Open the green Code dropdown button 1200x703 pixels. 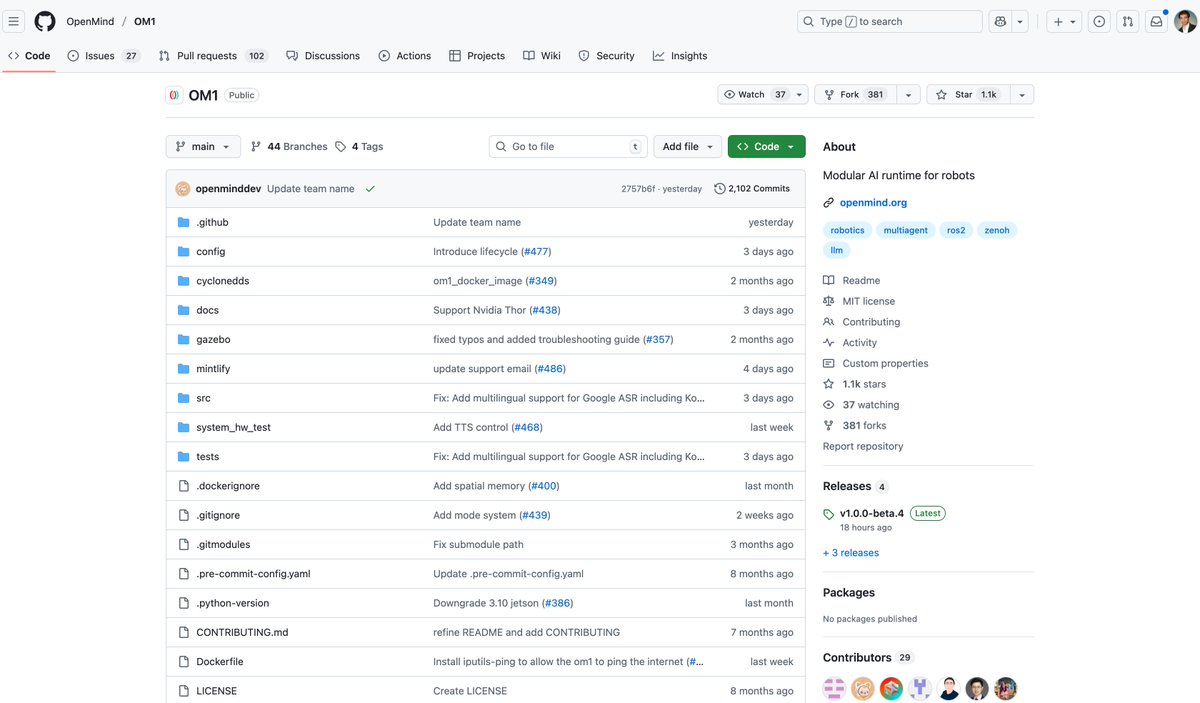[767, 146]
